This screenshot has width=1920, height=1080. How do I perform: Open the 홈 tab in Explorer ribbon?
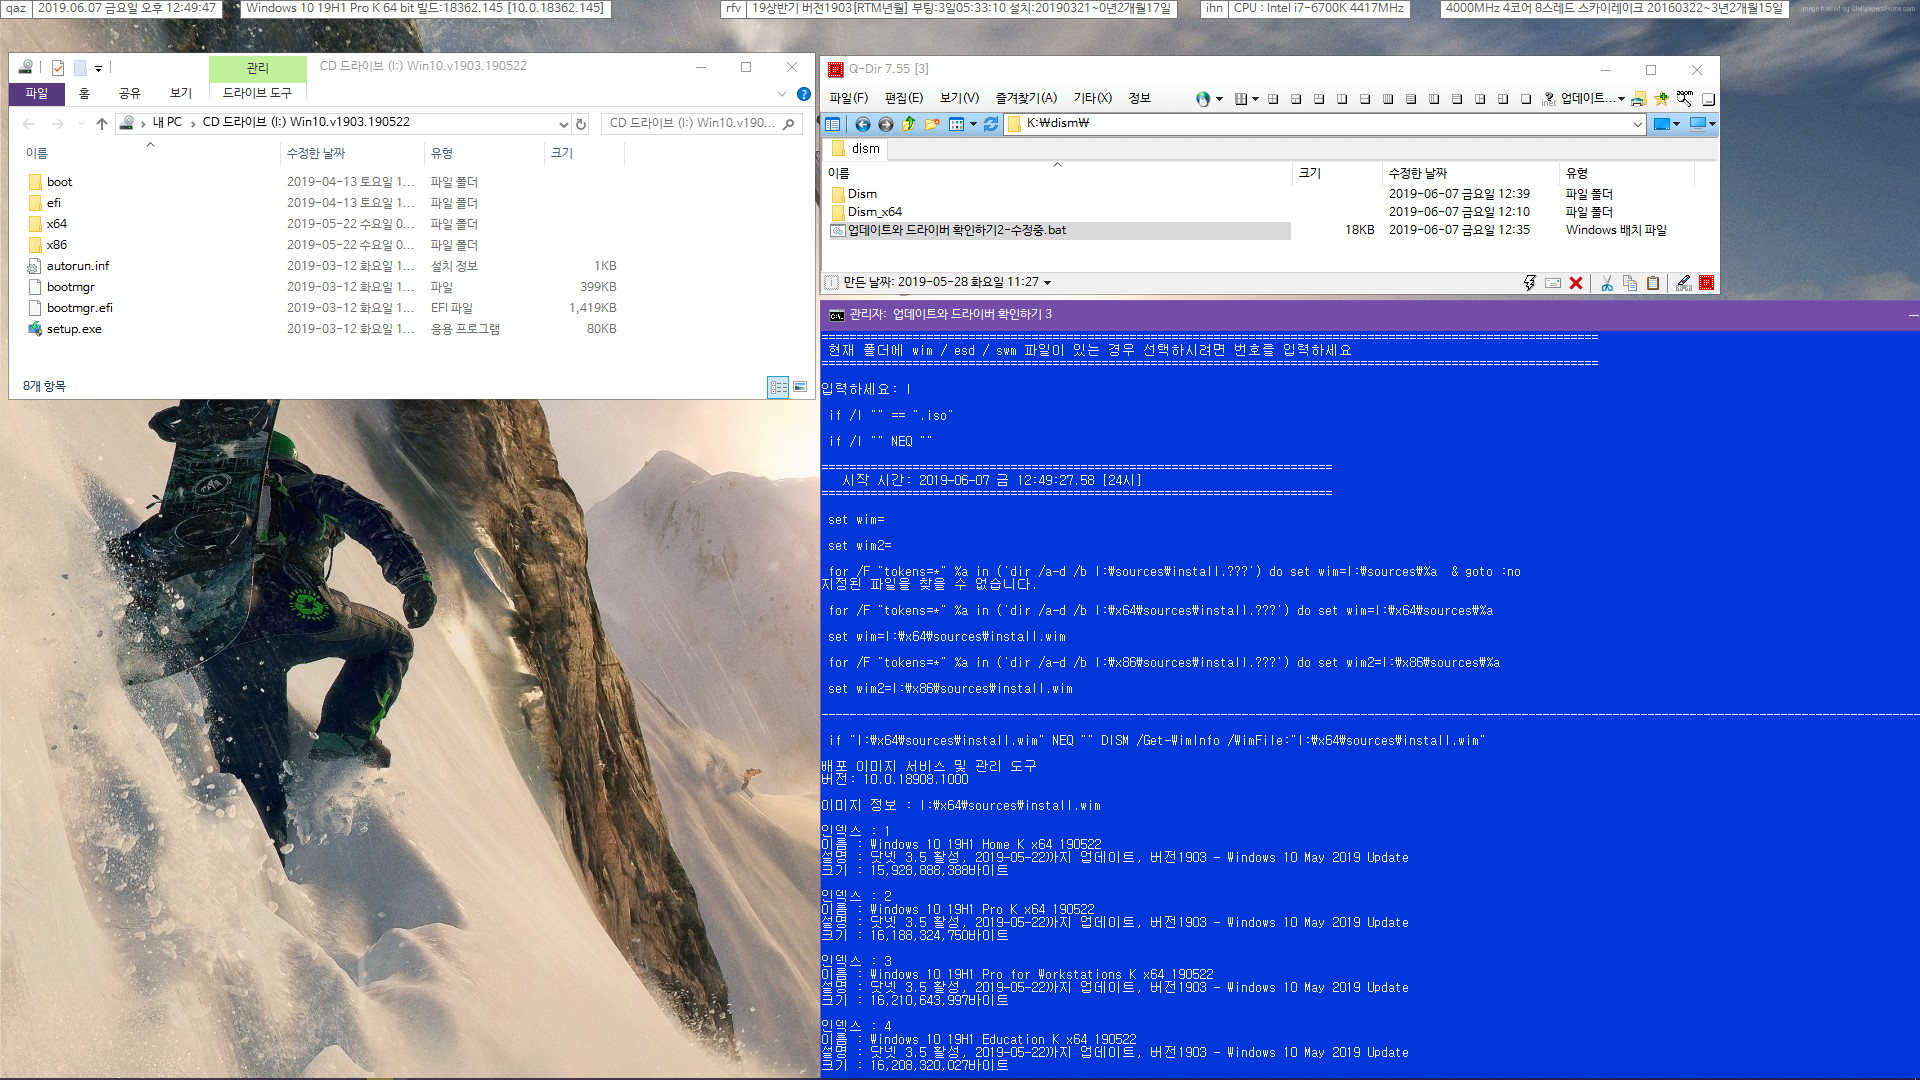coord(84,94)
